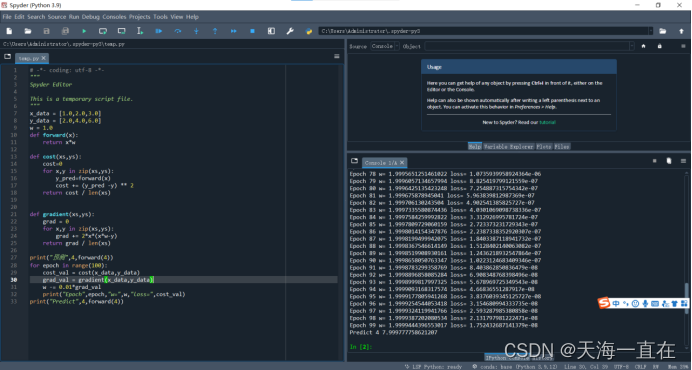Open the Projects menu
Screen dimensions: 692x370
(139, 17)
